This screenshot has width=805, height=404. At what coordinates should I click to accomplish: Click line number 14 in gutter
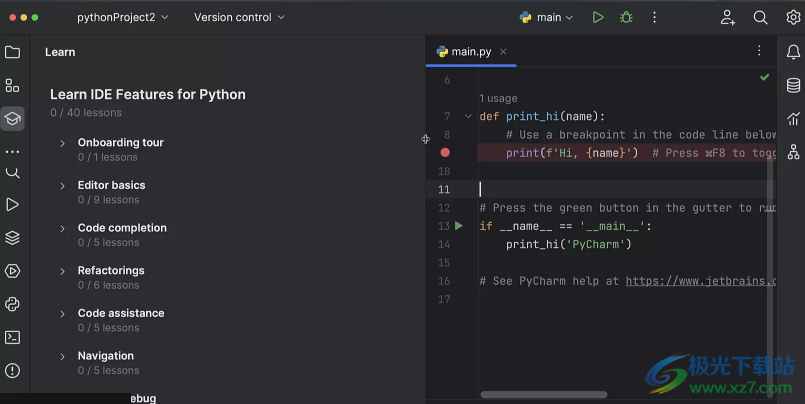(x=444, y=244)
